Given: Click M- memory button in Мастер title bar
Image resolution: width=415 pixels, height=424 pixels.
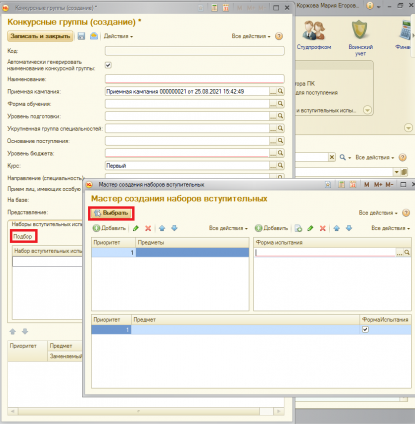Looking at the screenshot, I should point(389,184).
